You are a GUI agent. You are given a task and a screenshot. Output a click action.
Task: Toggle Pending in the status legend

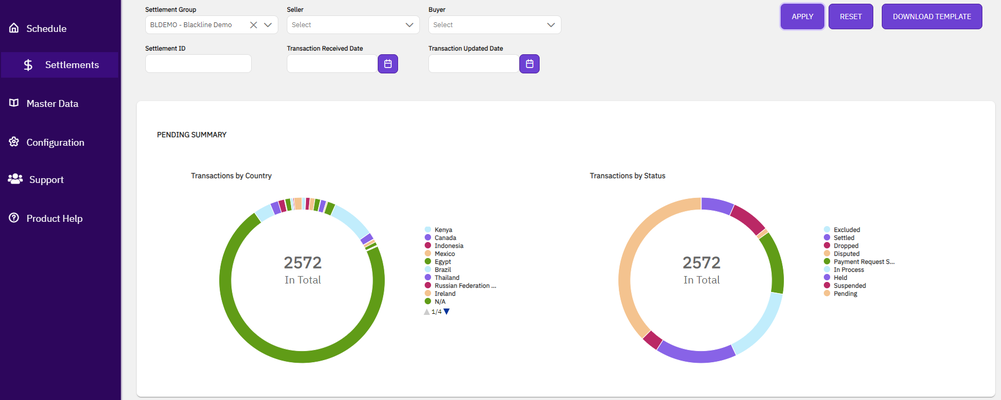tap(845, 293)
